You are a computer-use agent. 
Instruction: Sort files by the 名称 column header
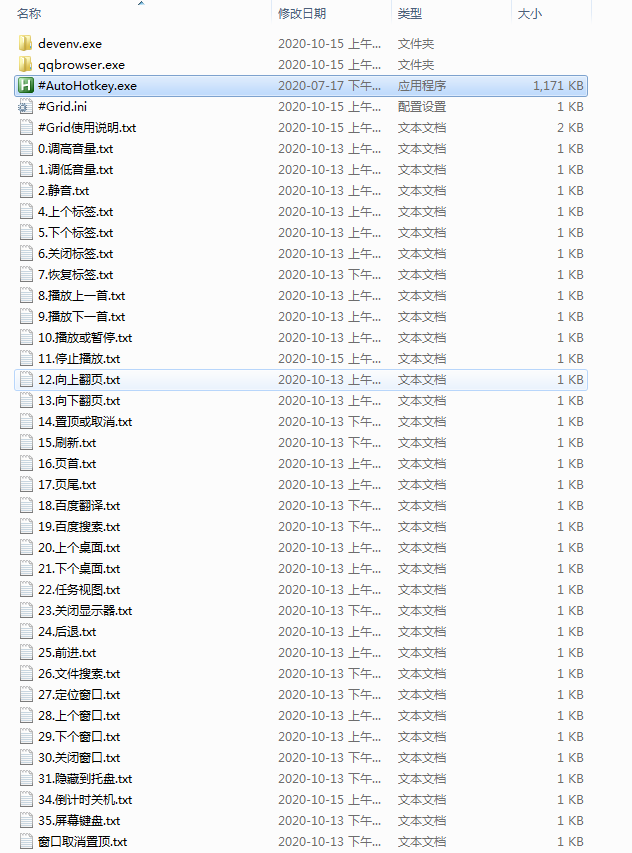coord(29,14)
